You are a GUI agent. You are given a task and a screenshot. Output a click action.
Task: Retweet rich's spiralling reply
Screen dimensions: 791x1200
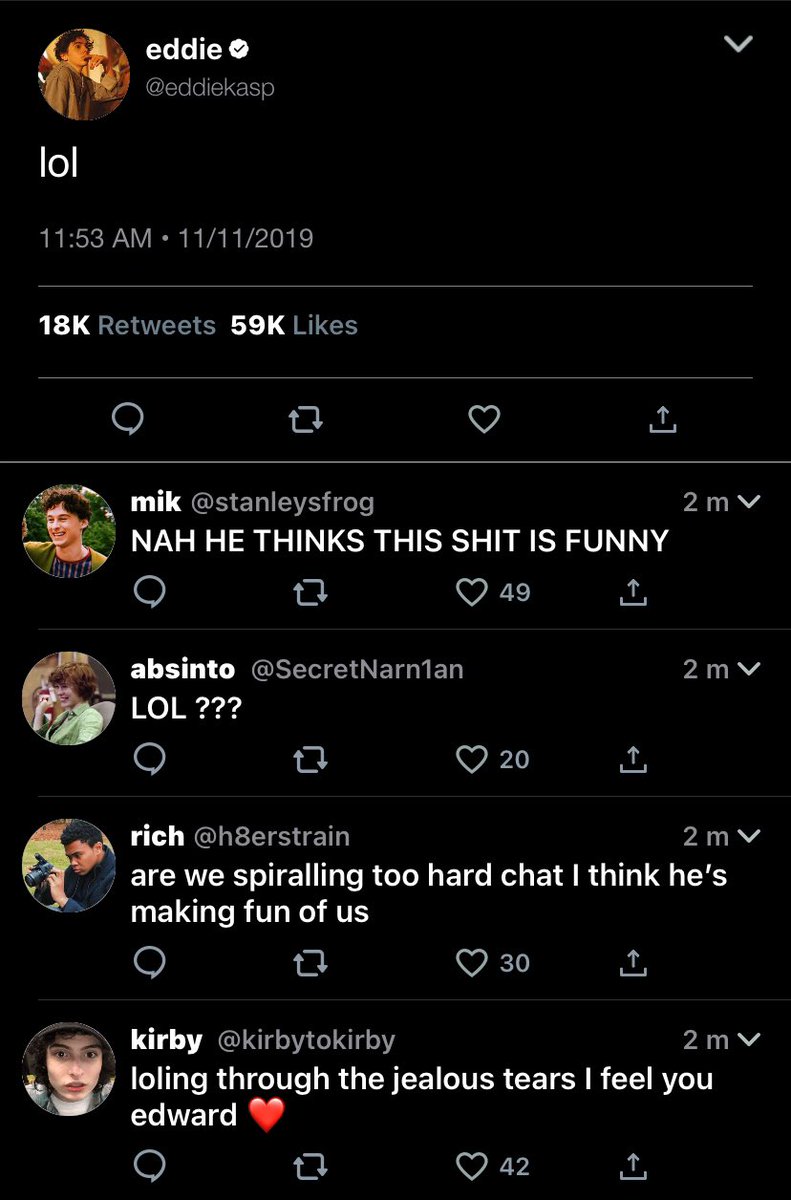click(x=311, y=963)
